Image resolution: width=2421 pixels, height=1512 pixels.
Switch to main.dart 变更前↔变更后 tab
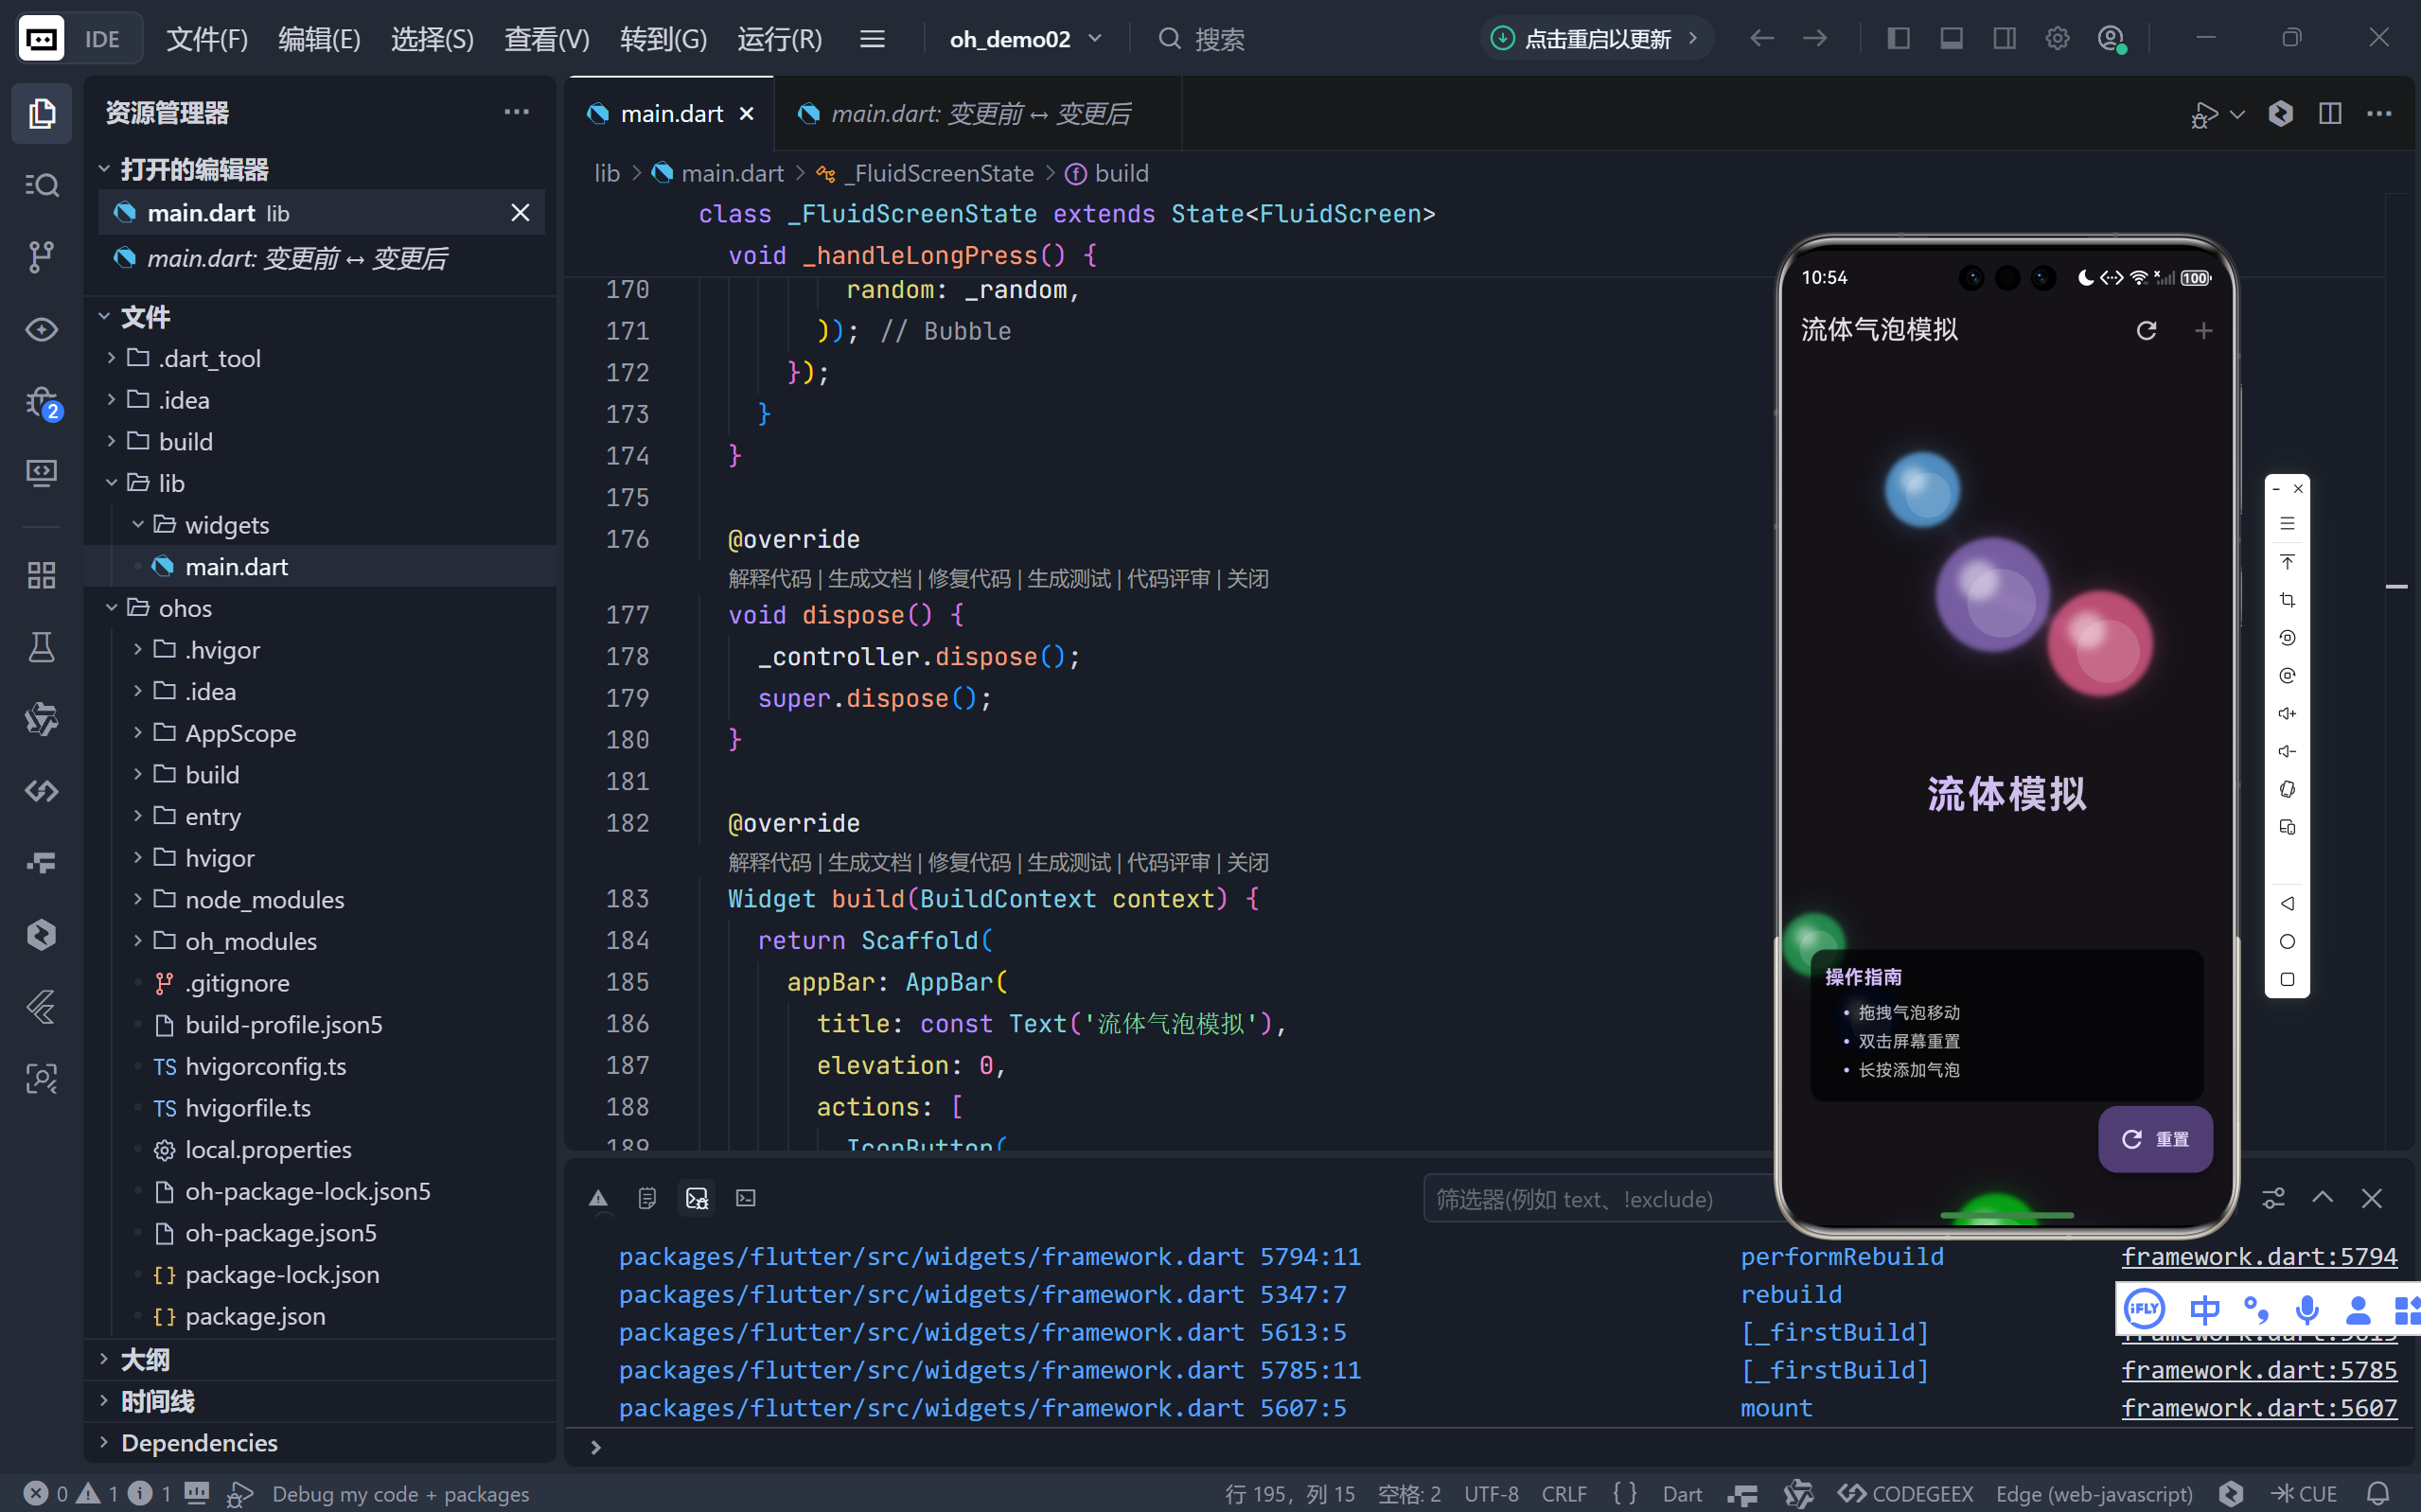coord(979,114)
